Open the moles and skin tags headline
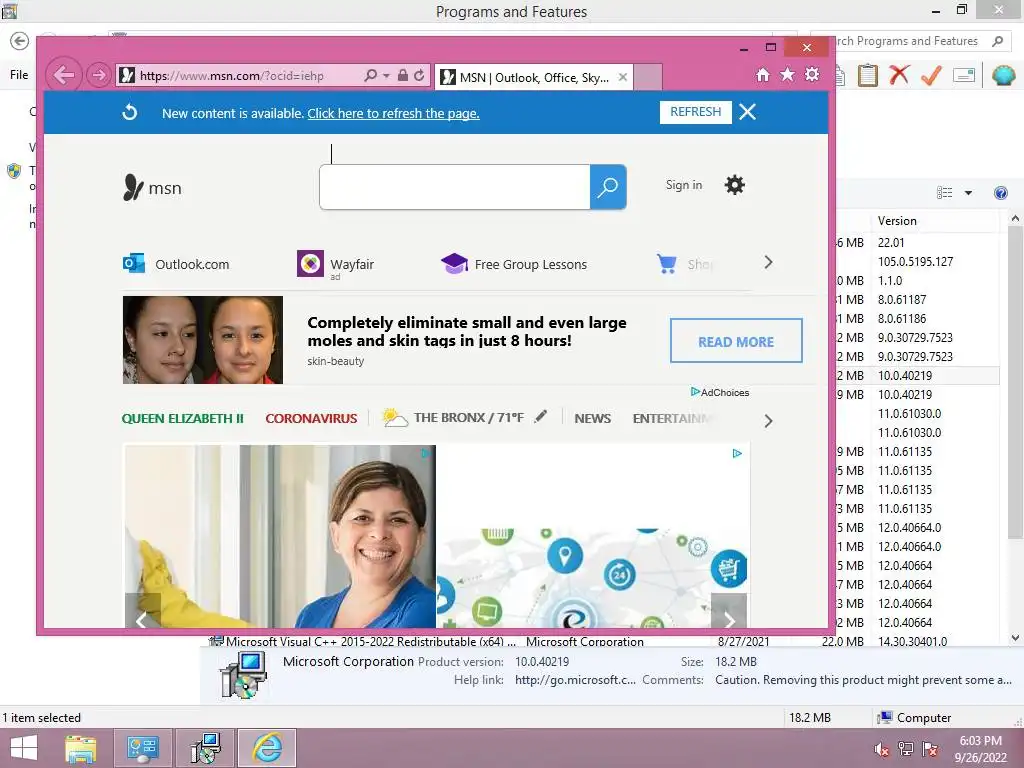This screenshot has height=768, width=1024. 467,332
